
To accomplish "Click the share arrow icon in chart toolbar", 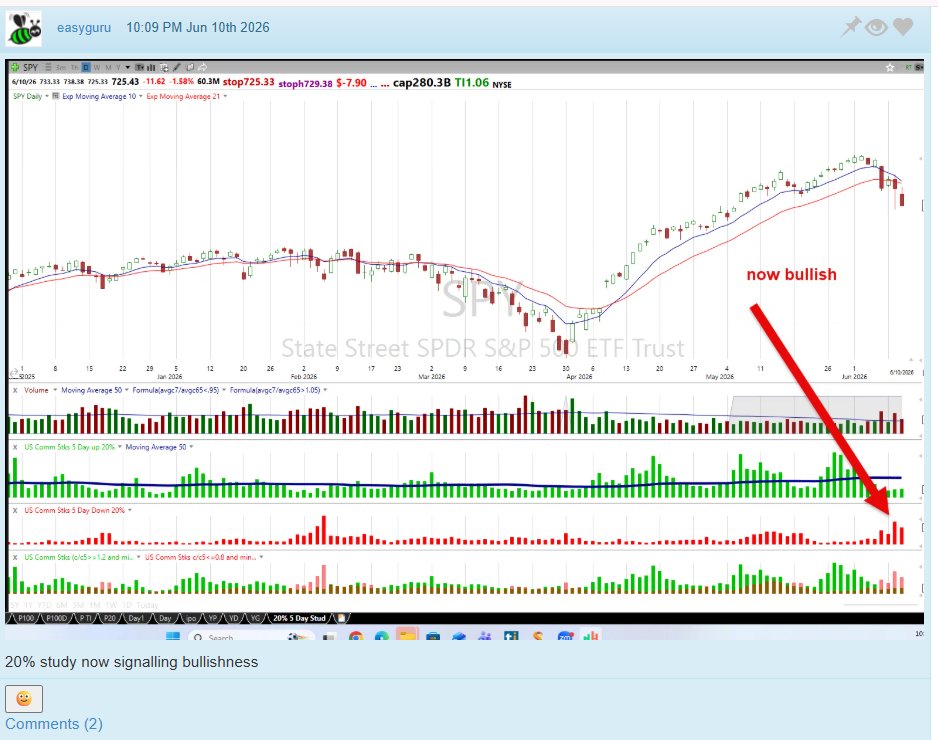I will point(202,67).
